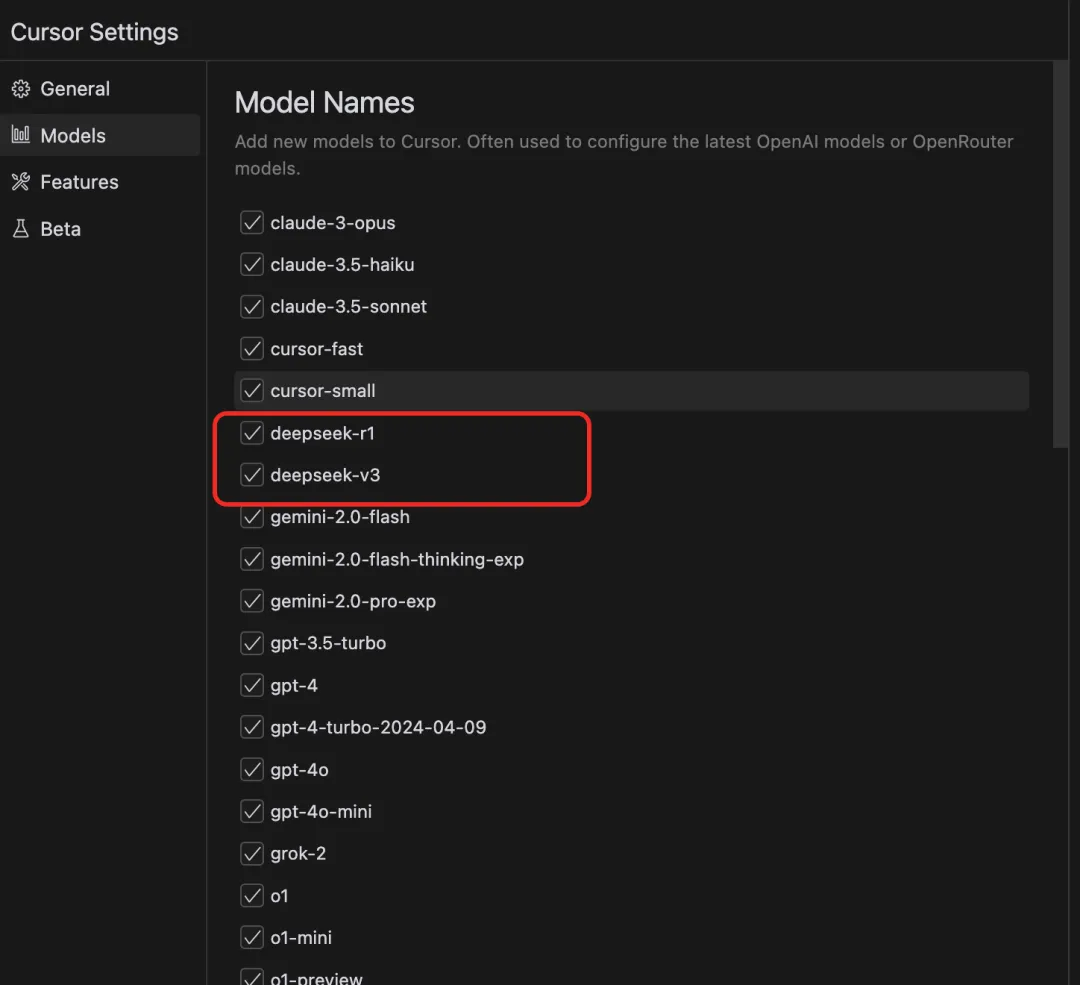Screen dimensions: 1080x985
Task: Disable the claude-3.5-sonnet model checkbox
Action: [252, 307]
